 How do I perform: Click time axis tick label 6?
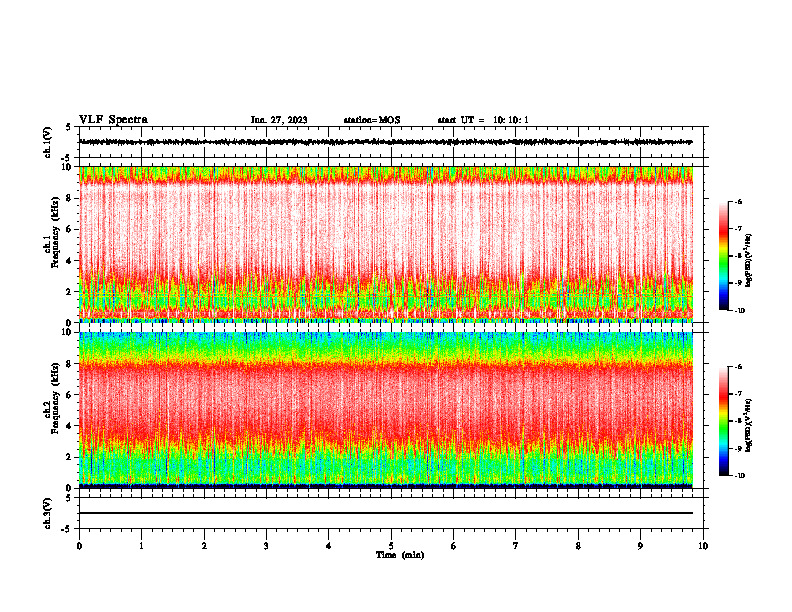(x=454, y=546)
